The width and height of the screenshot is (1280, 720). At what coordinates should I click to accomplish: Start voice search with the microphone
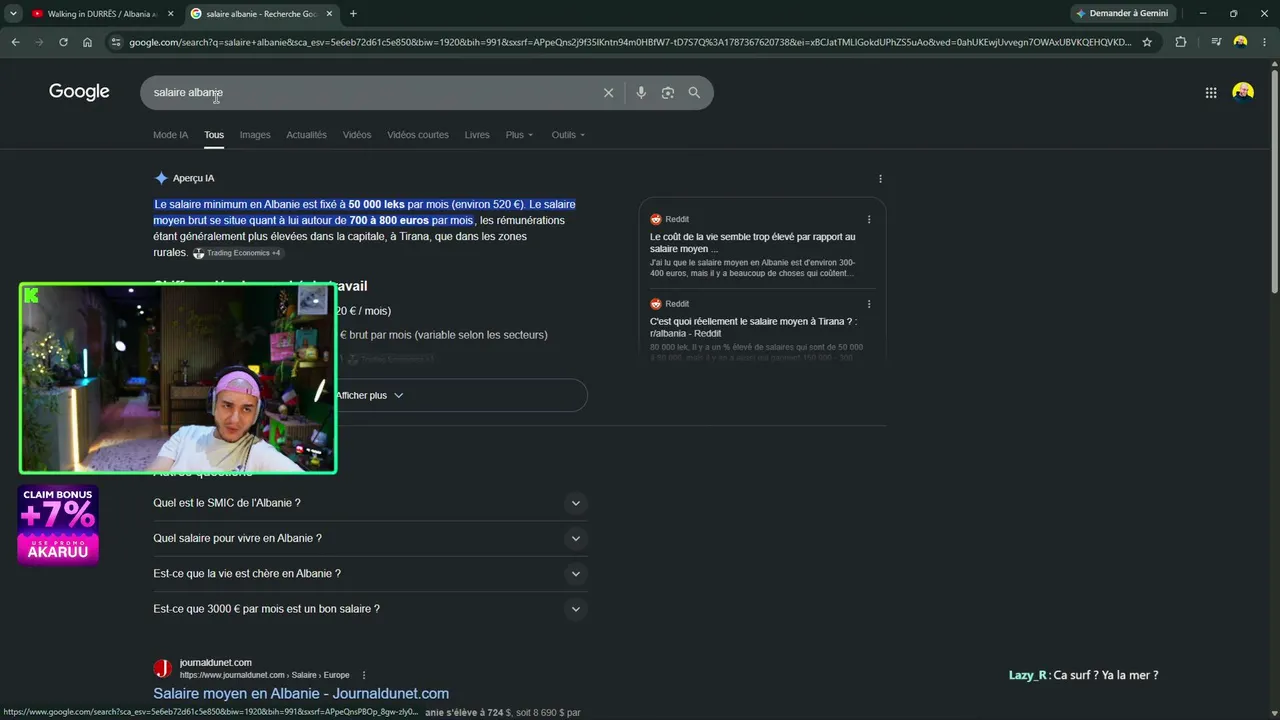(641, 93)
